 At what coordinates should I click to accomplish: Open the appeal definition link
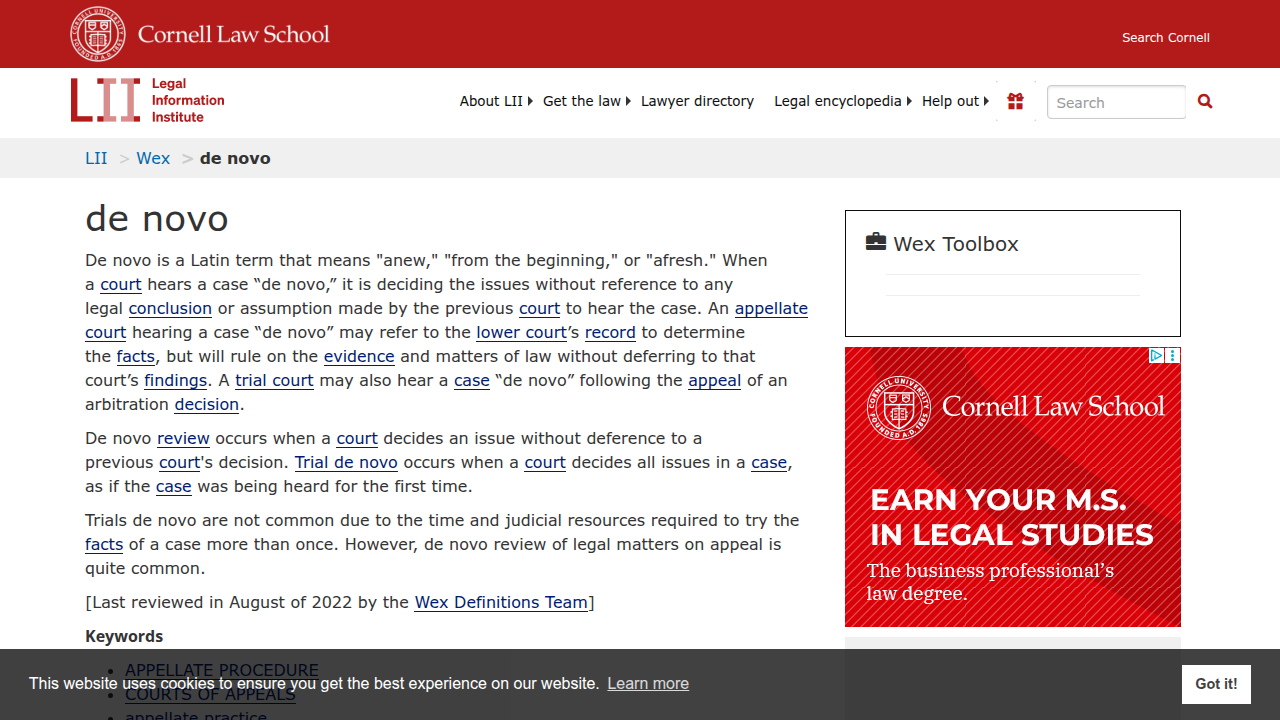point(714,380)
